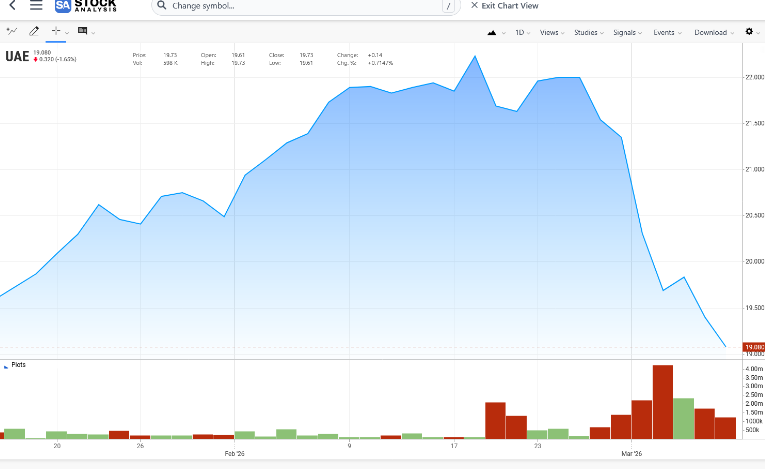
Task: Click the red down arrow change indicator
Action: click(x=36, y=60)
